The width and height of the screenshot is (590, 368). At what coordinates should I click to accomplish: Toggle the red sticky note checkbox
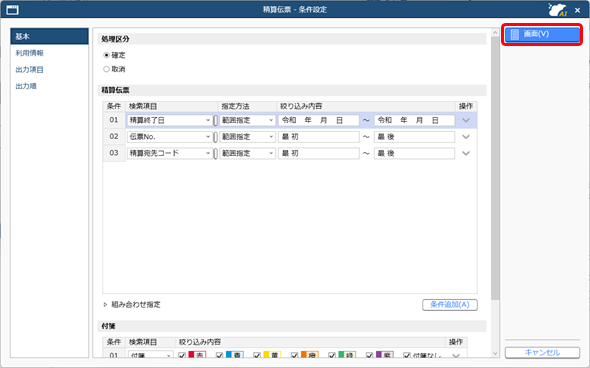point(182,355)
